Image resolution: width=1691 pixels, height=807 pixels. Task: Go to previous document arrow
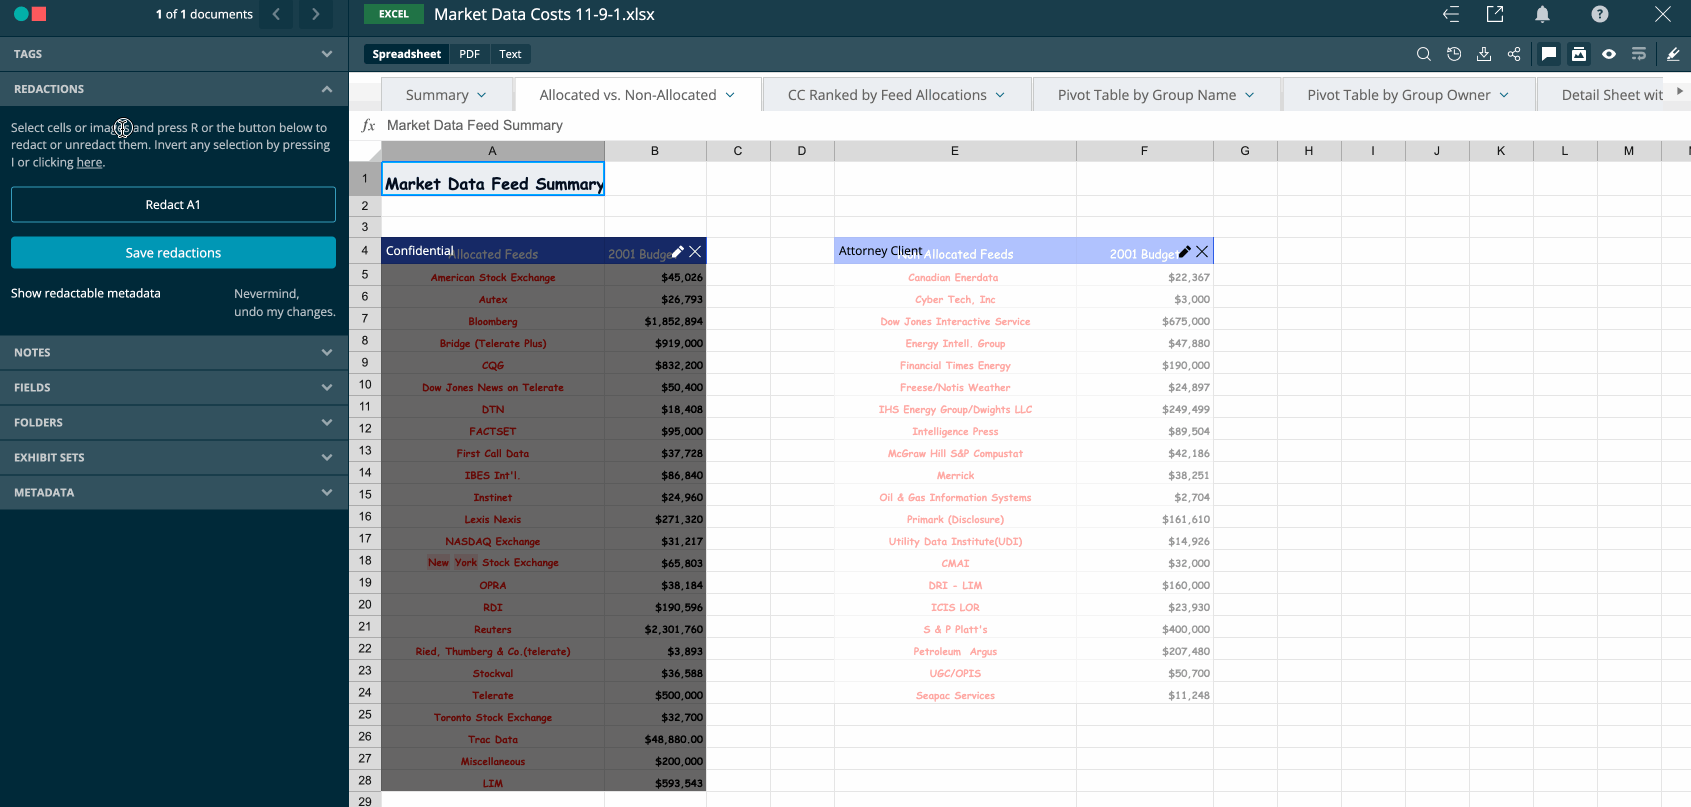(x=276, y=14)
